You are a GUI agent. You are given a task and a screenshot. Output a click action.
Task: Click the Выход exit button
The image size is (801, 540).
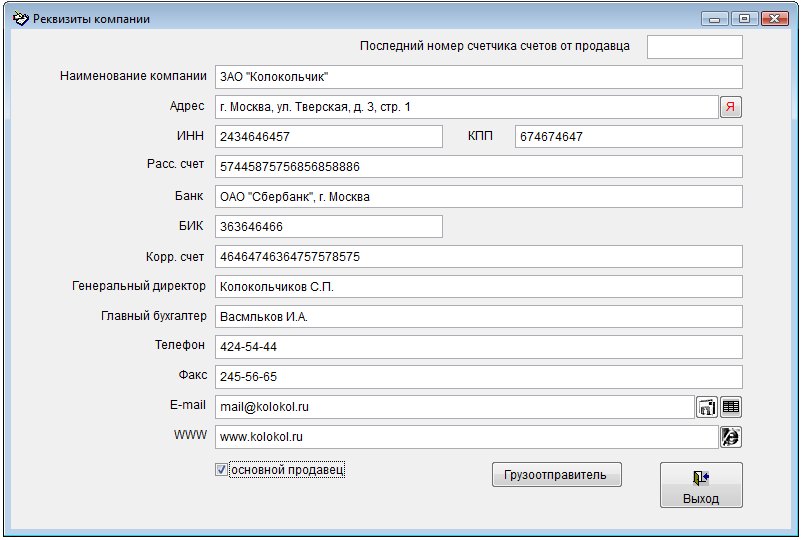tap(701, 485)
